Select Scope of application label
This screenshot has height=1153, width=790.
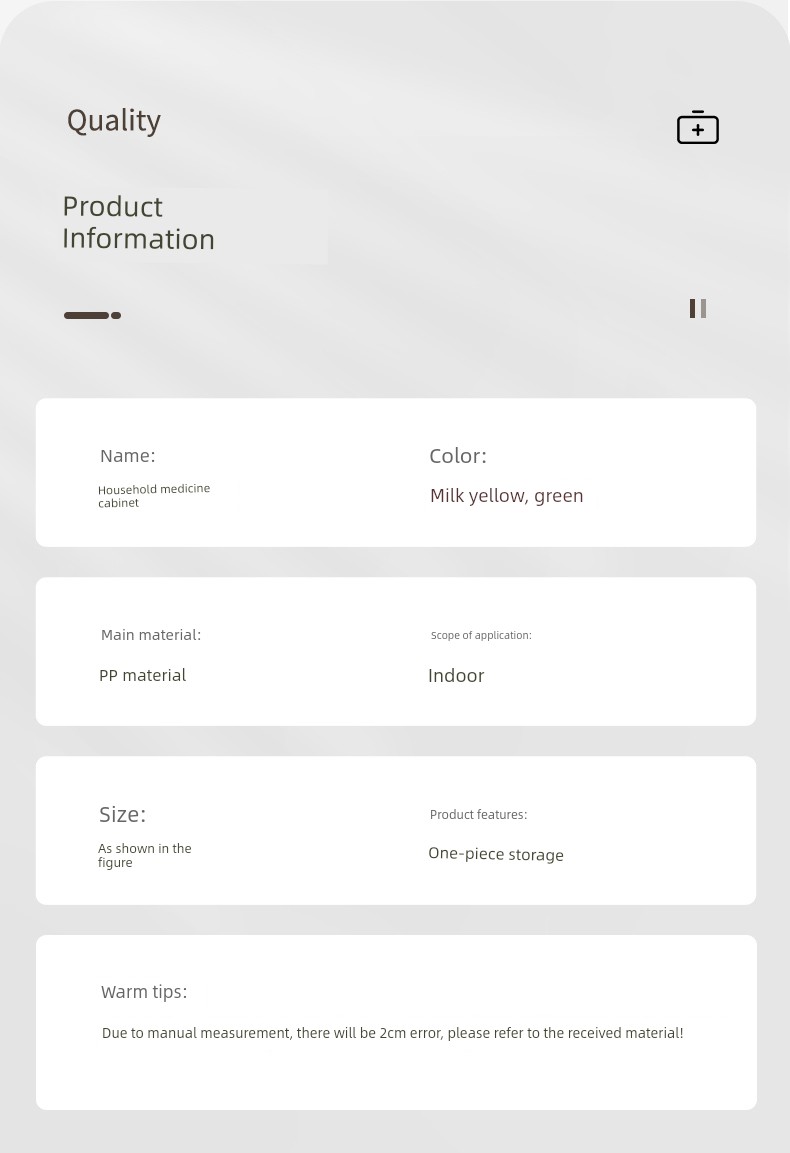(x=481, y=635)
